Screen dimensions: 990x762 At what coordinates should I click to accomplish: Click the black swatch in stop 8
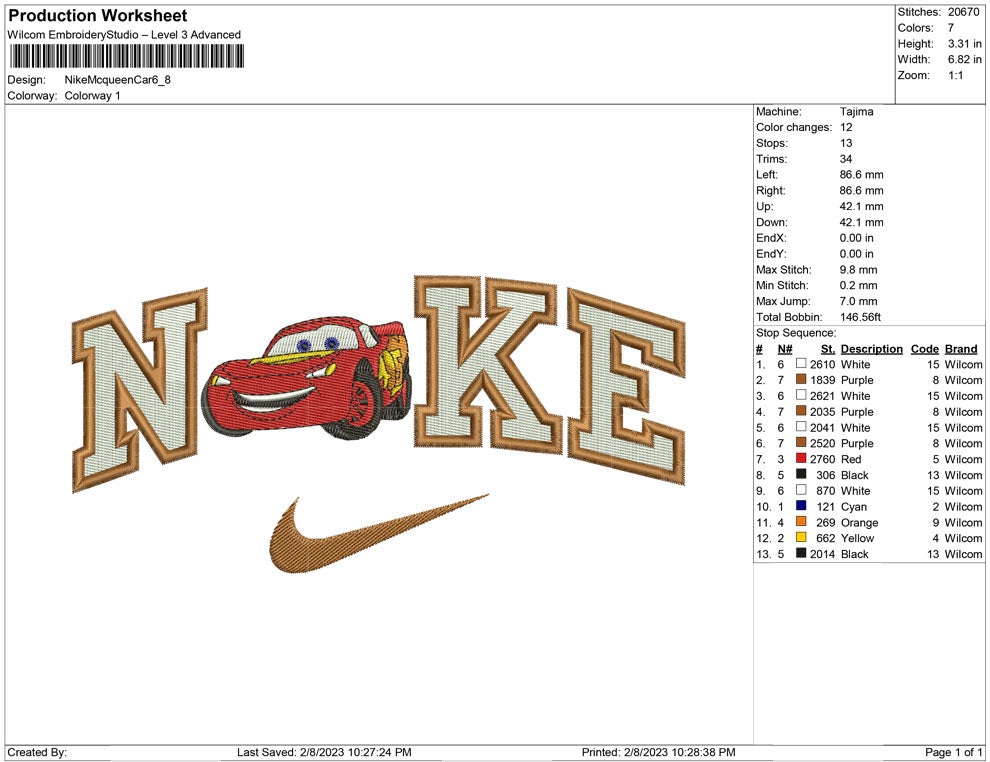coord(801,475)
